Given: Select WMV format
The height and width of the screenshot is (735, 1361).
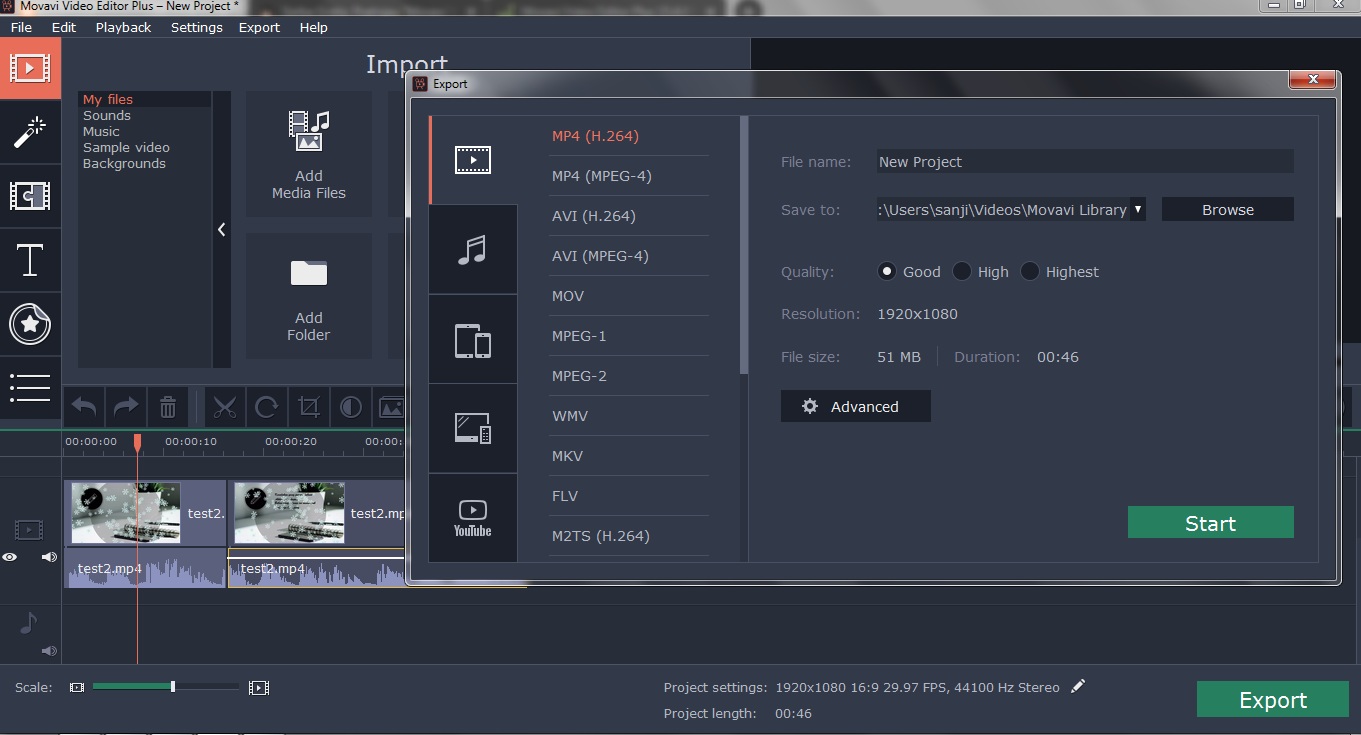Looking at the screenshot, I should [x=570, y=416].
